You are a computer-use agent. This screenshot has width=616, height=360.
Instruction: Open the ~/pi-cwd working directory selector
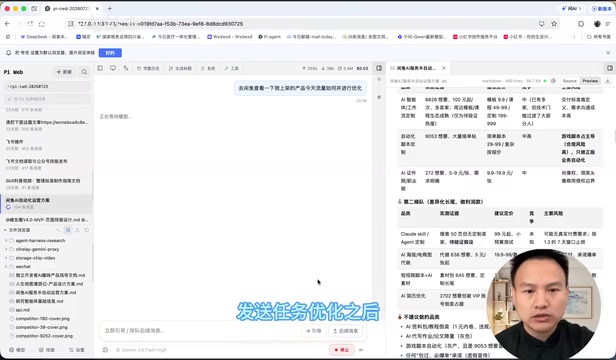click(x=47, y=86)
